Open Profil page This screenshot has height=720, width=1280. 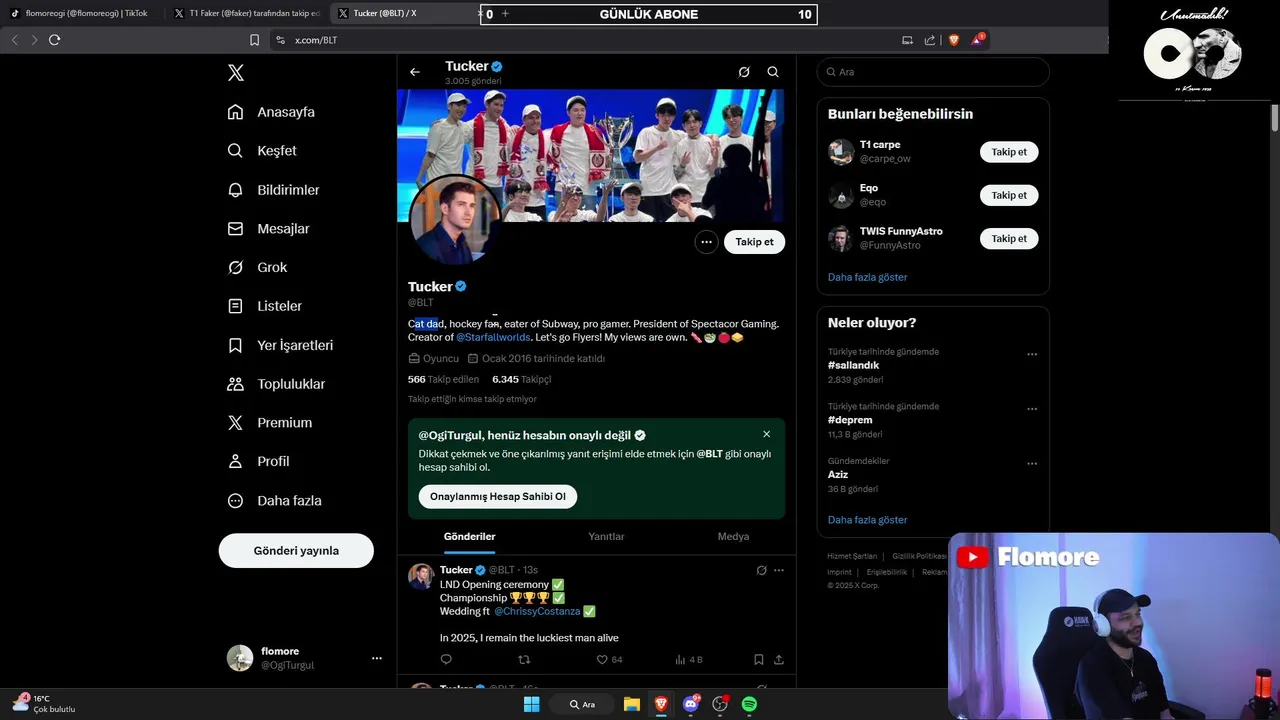pyautogui.click(x=258, y=462)
